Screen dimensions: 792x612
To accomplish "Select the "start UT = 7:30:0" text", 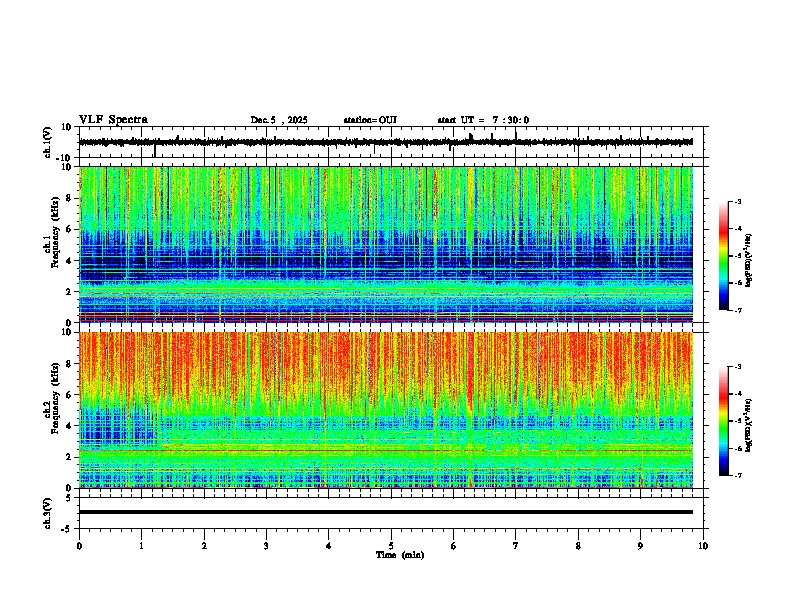I will pyautogui.click(x=483, y=120).
